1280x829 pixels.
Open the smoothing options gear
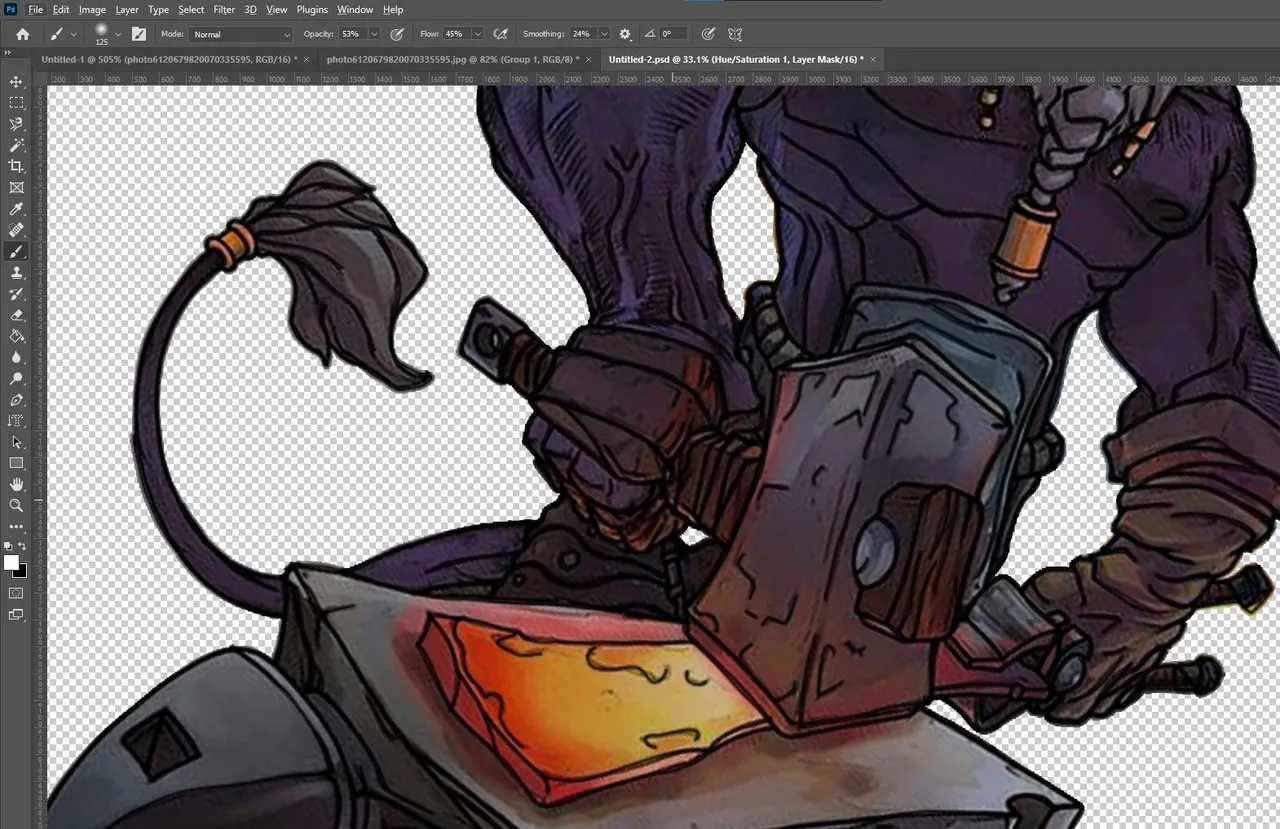[x=625, y=34]
